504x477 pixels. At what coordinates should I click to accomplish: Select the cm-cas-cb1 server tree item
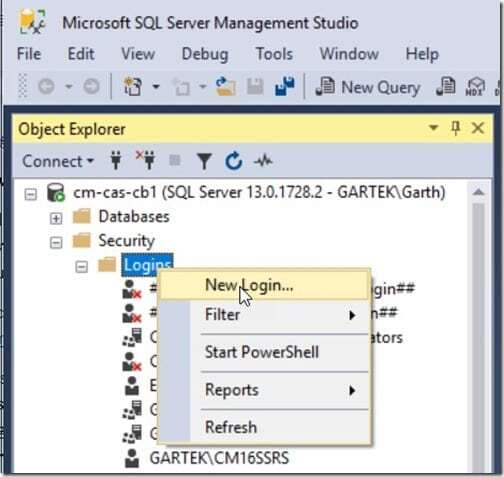(259, 193)
